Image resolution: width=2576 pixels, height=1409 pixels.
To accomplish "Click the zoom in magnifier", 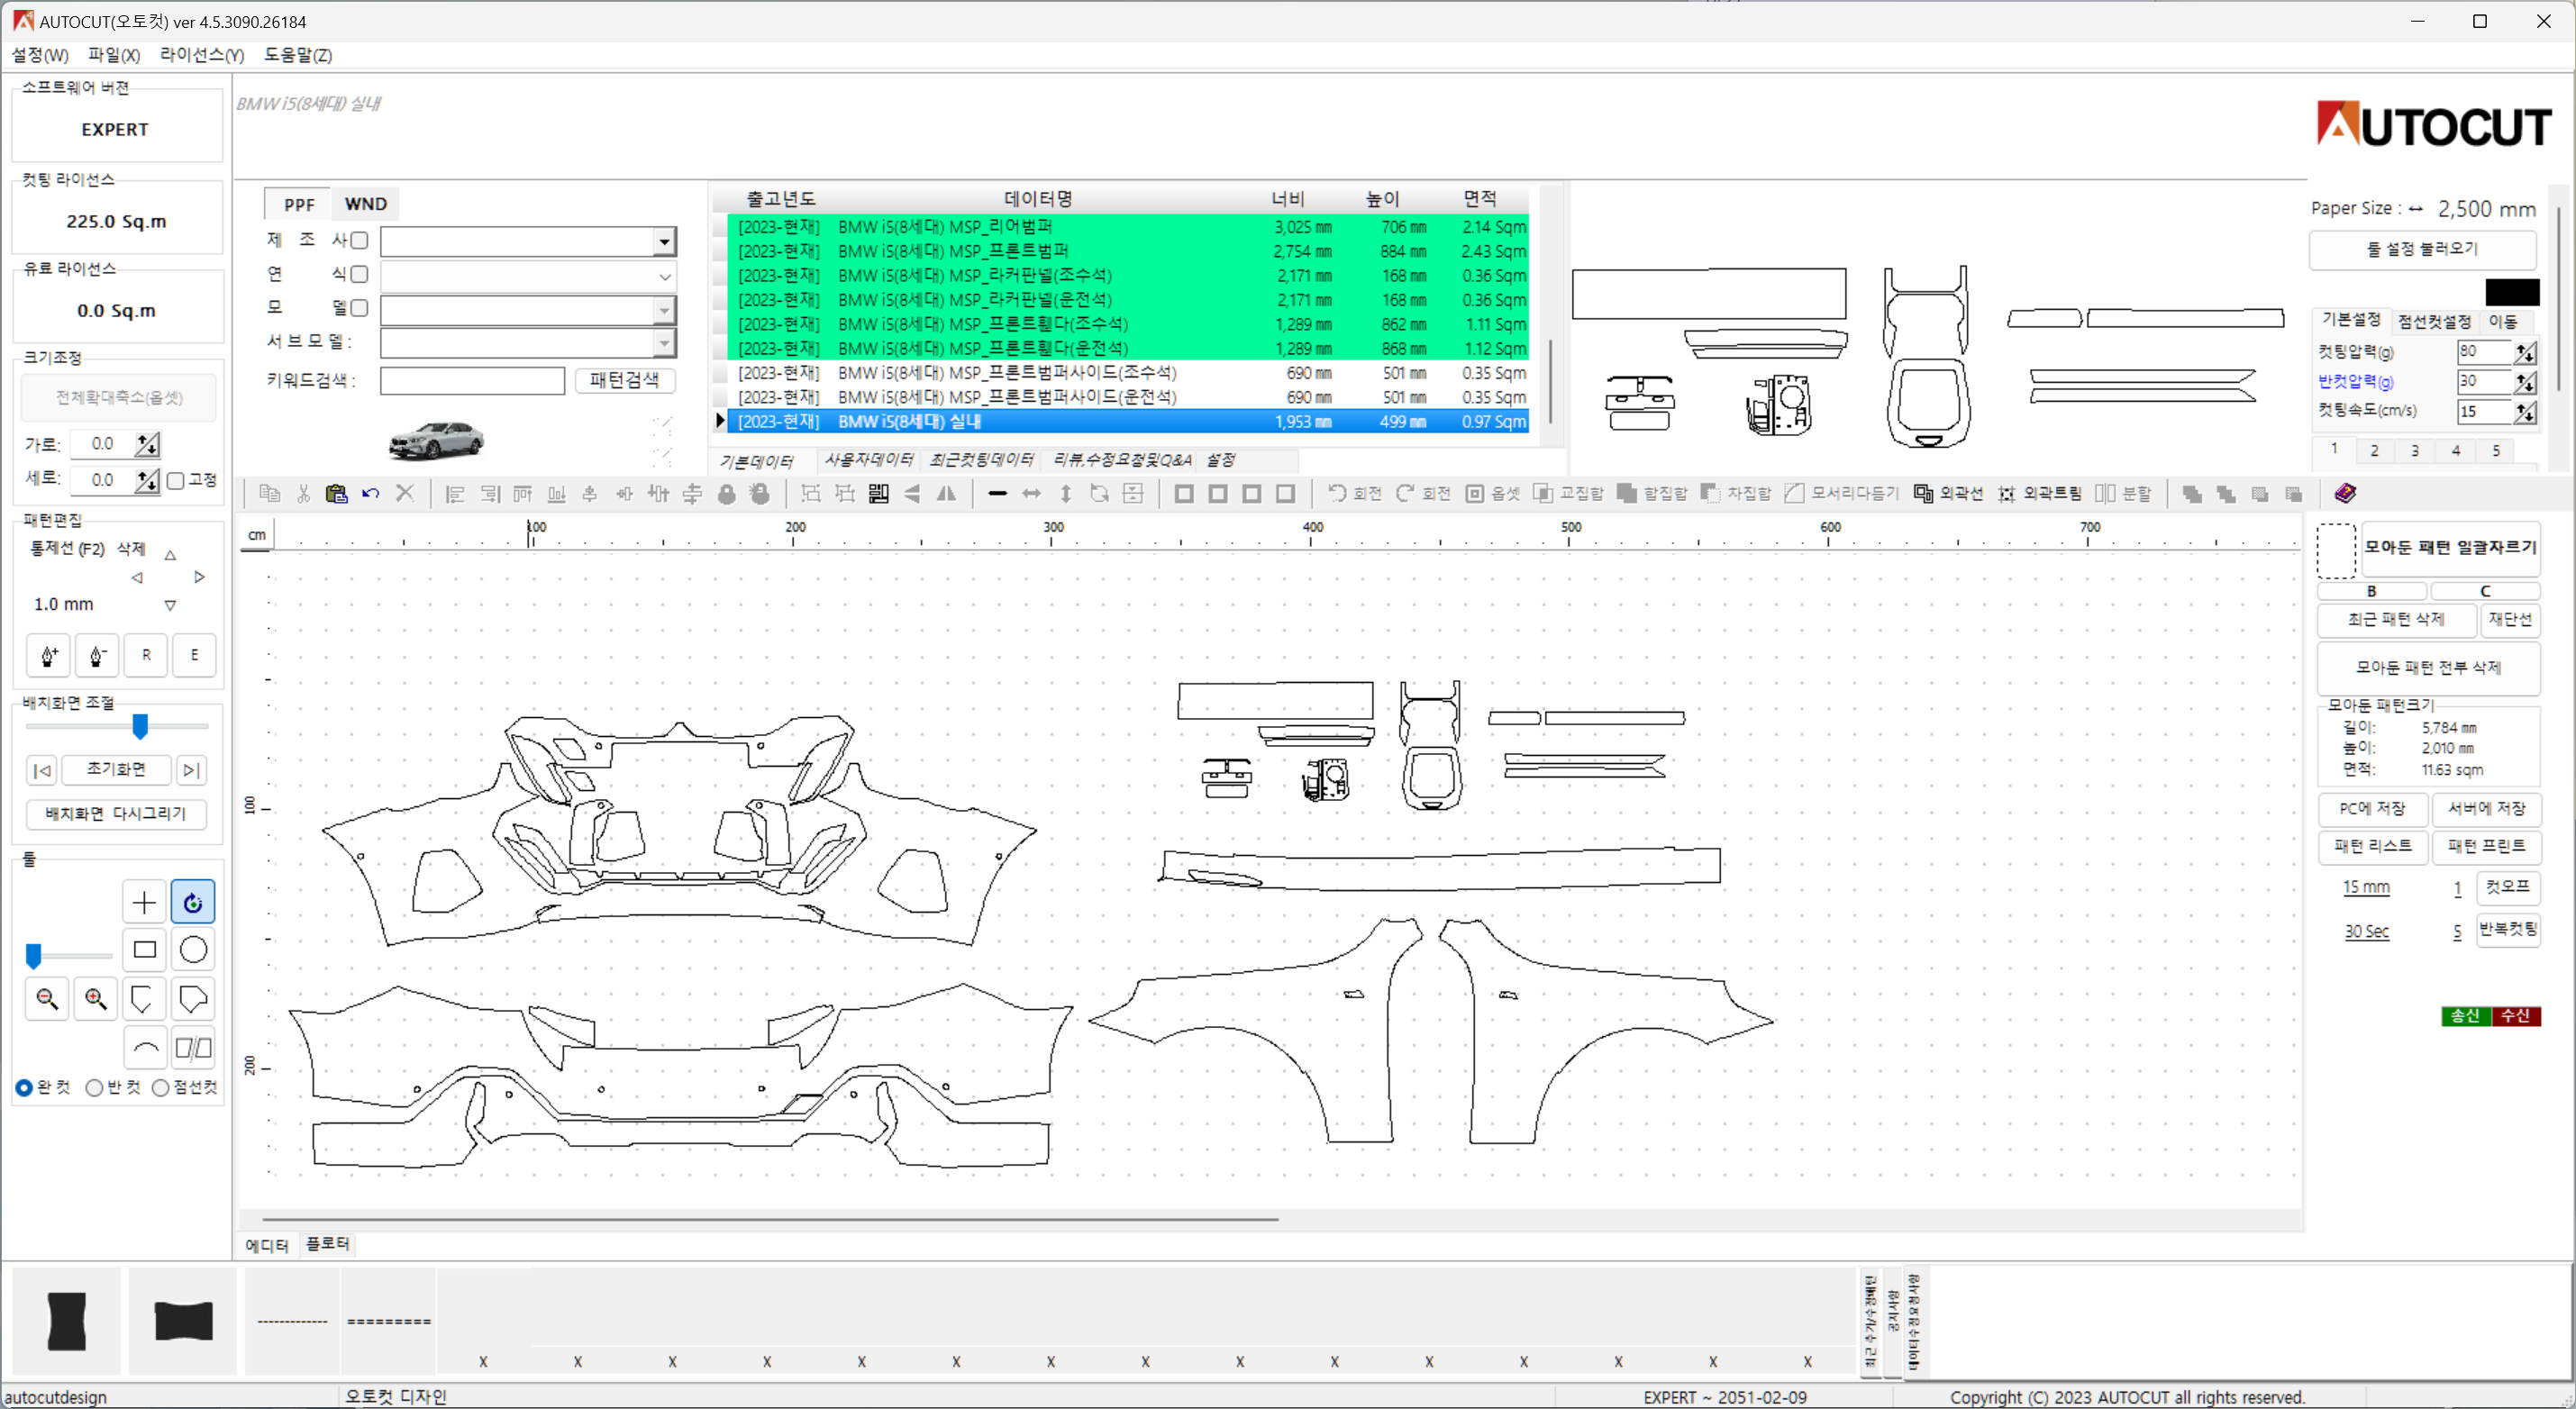I will tap(96, 998).
